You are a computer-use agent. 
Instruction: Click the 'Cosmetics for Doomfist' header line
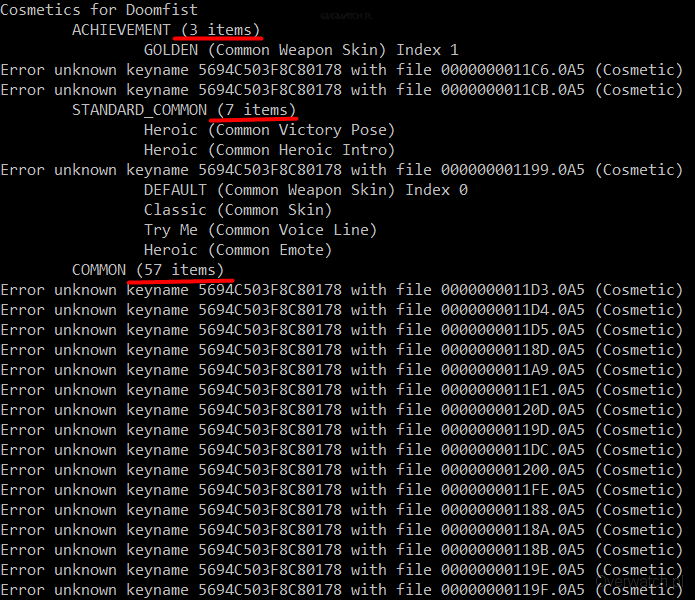click(99, 10)
